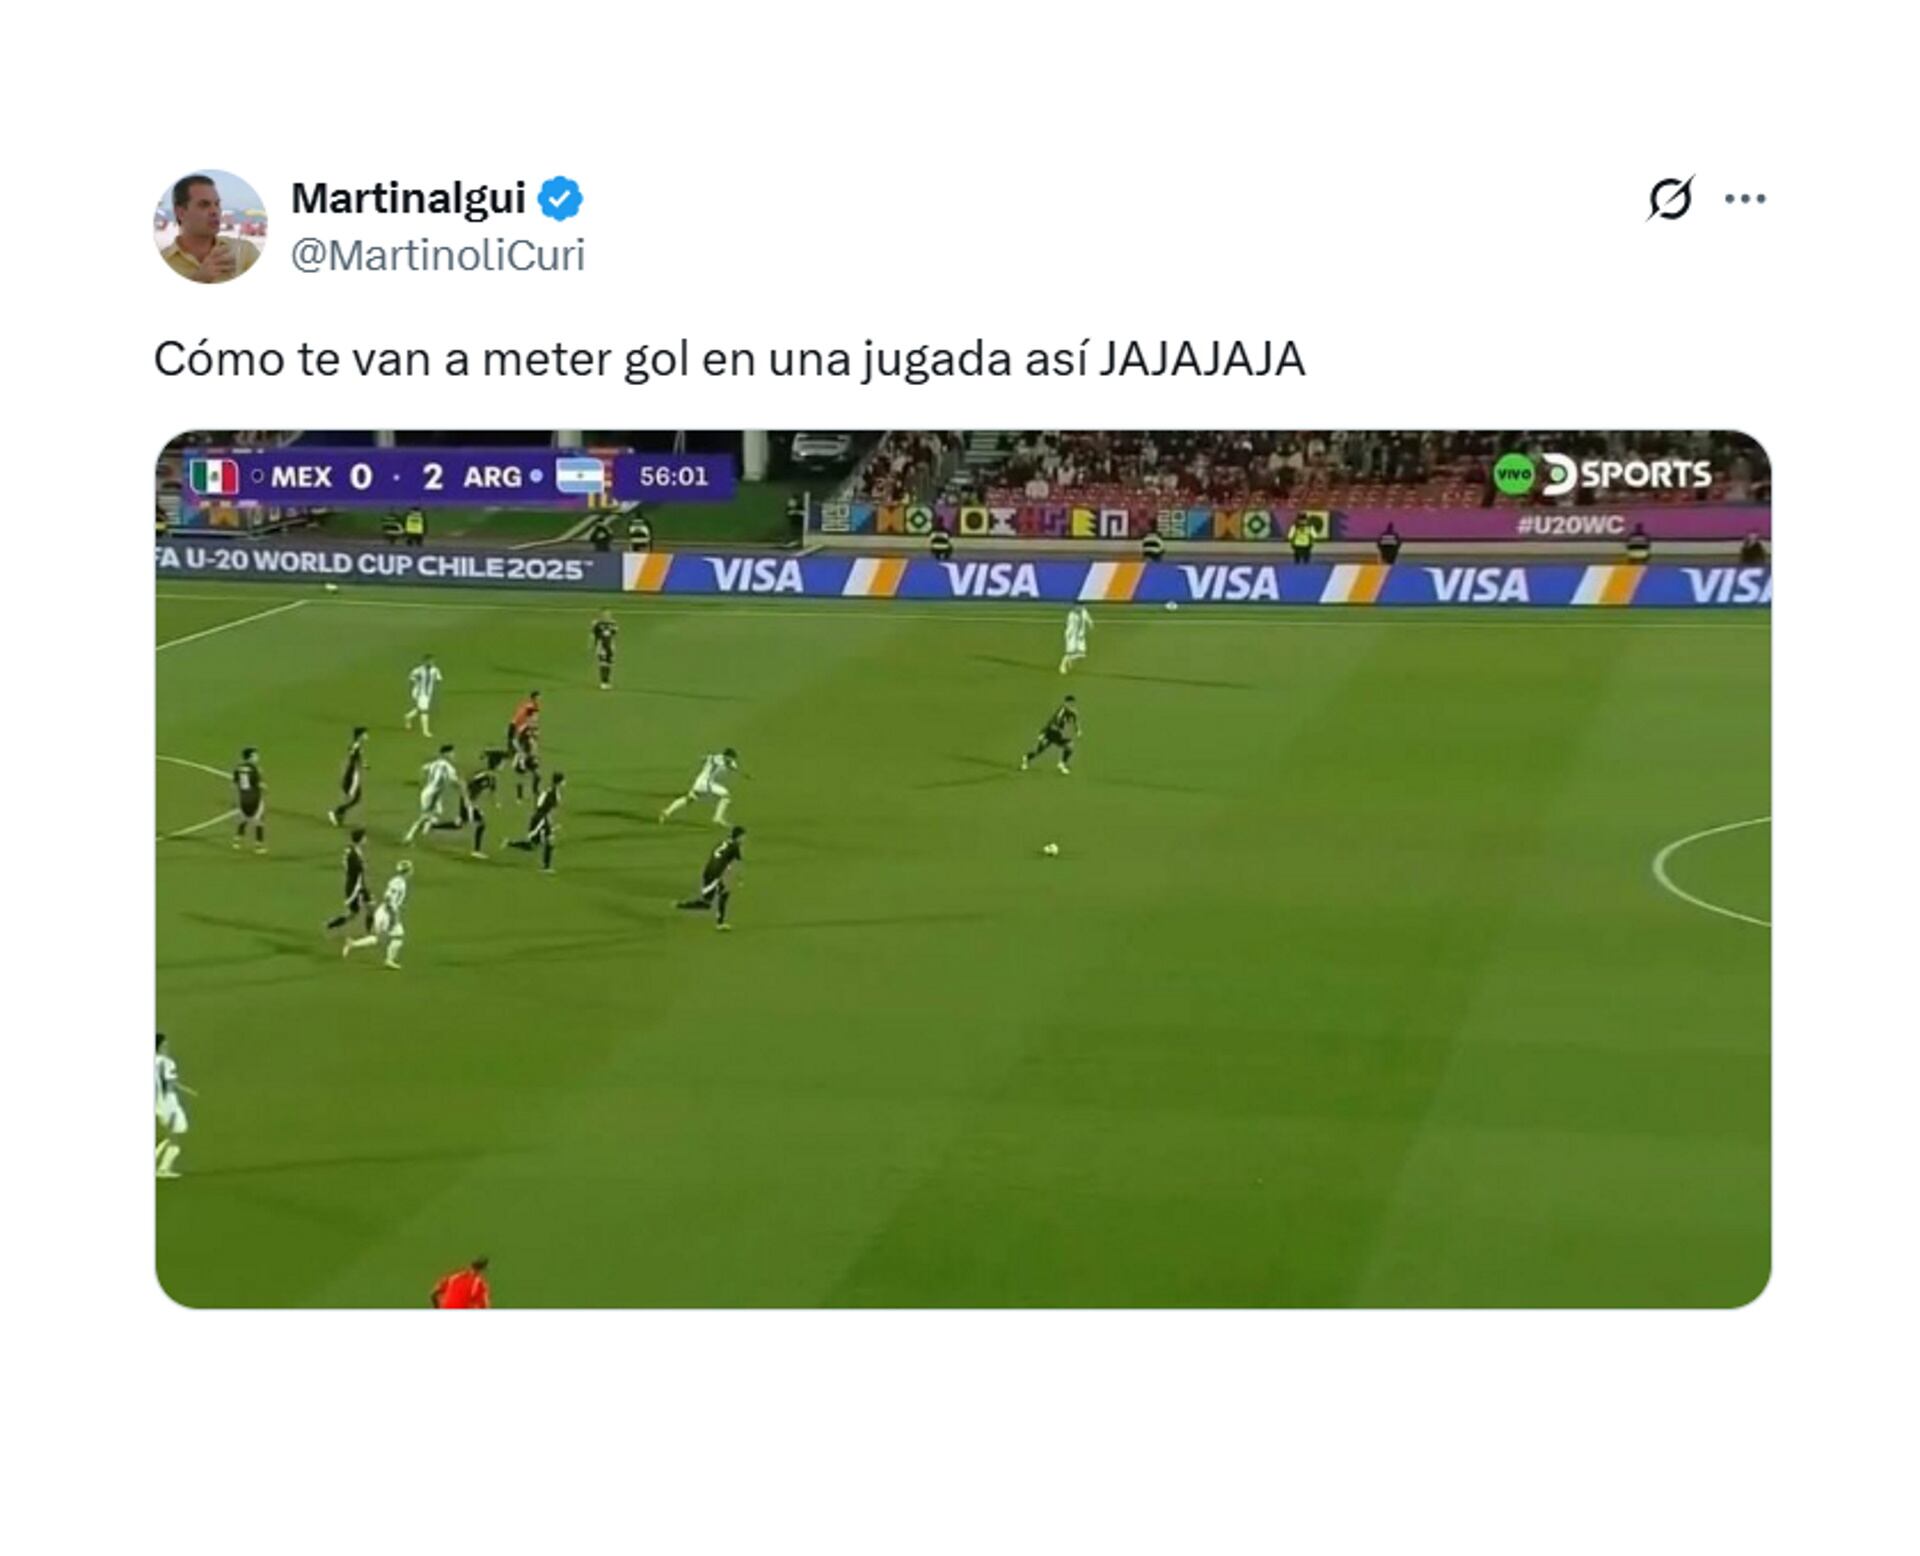The height and width of the screenshot is (1556, 1920).
Task: Open the Grok slashed-circle icon
Action: (1670, 198)
